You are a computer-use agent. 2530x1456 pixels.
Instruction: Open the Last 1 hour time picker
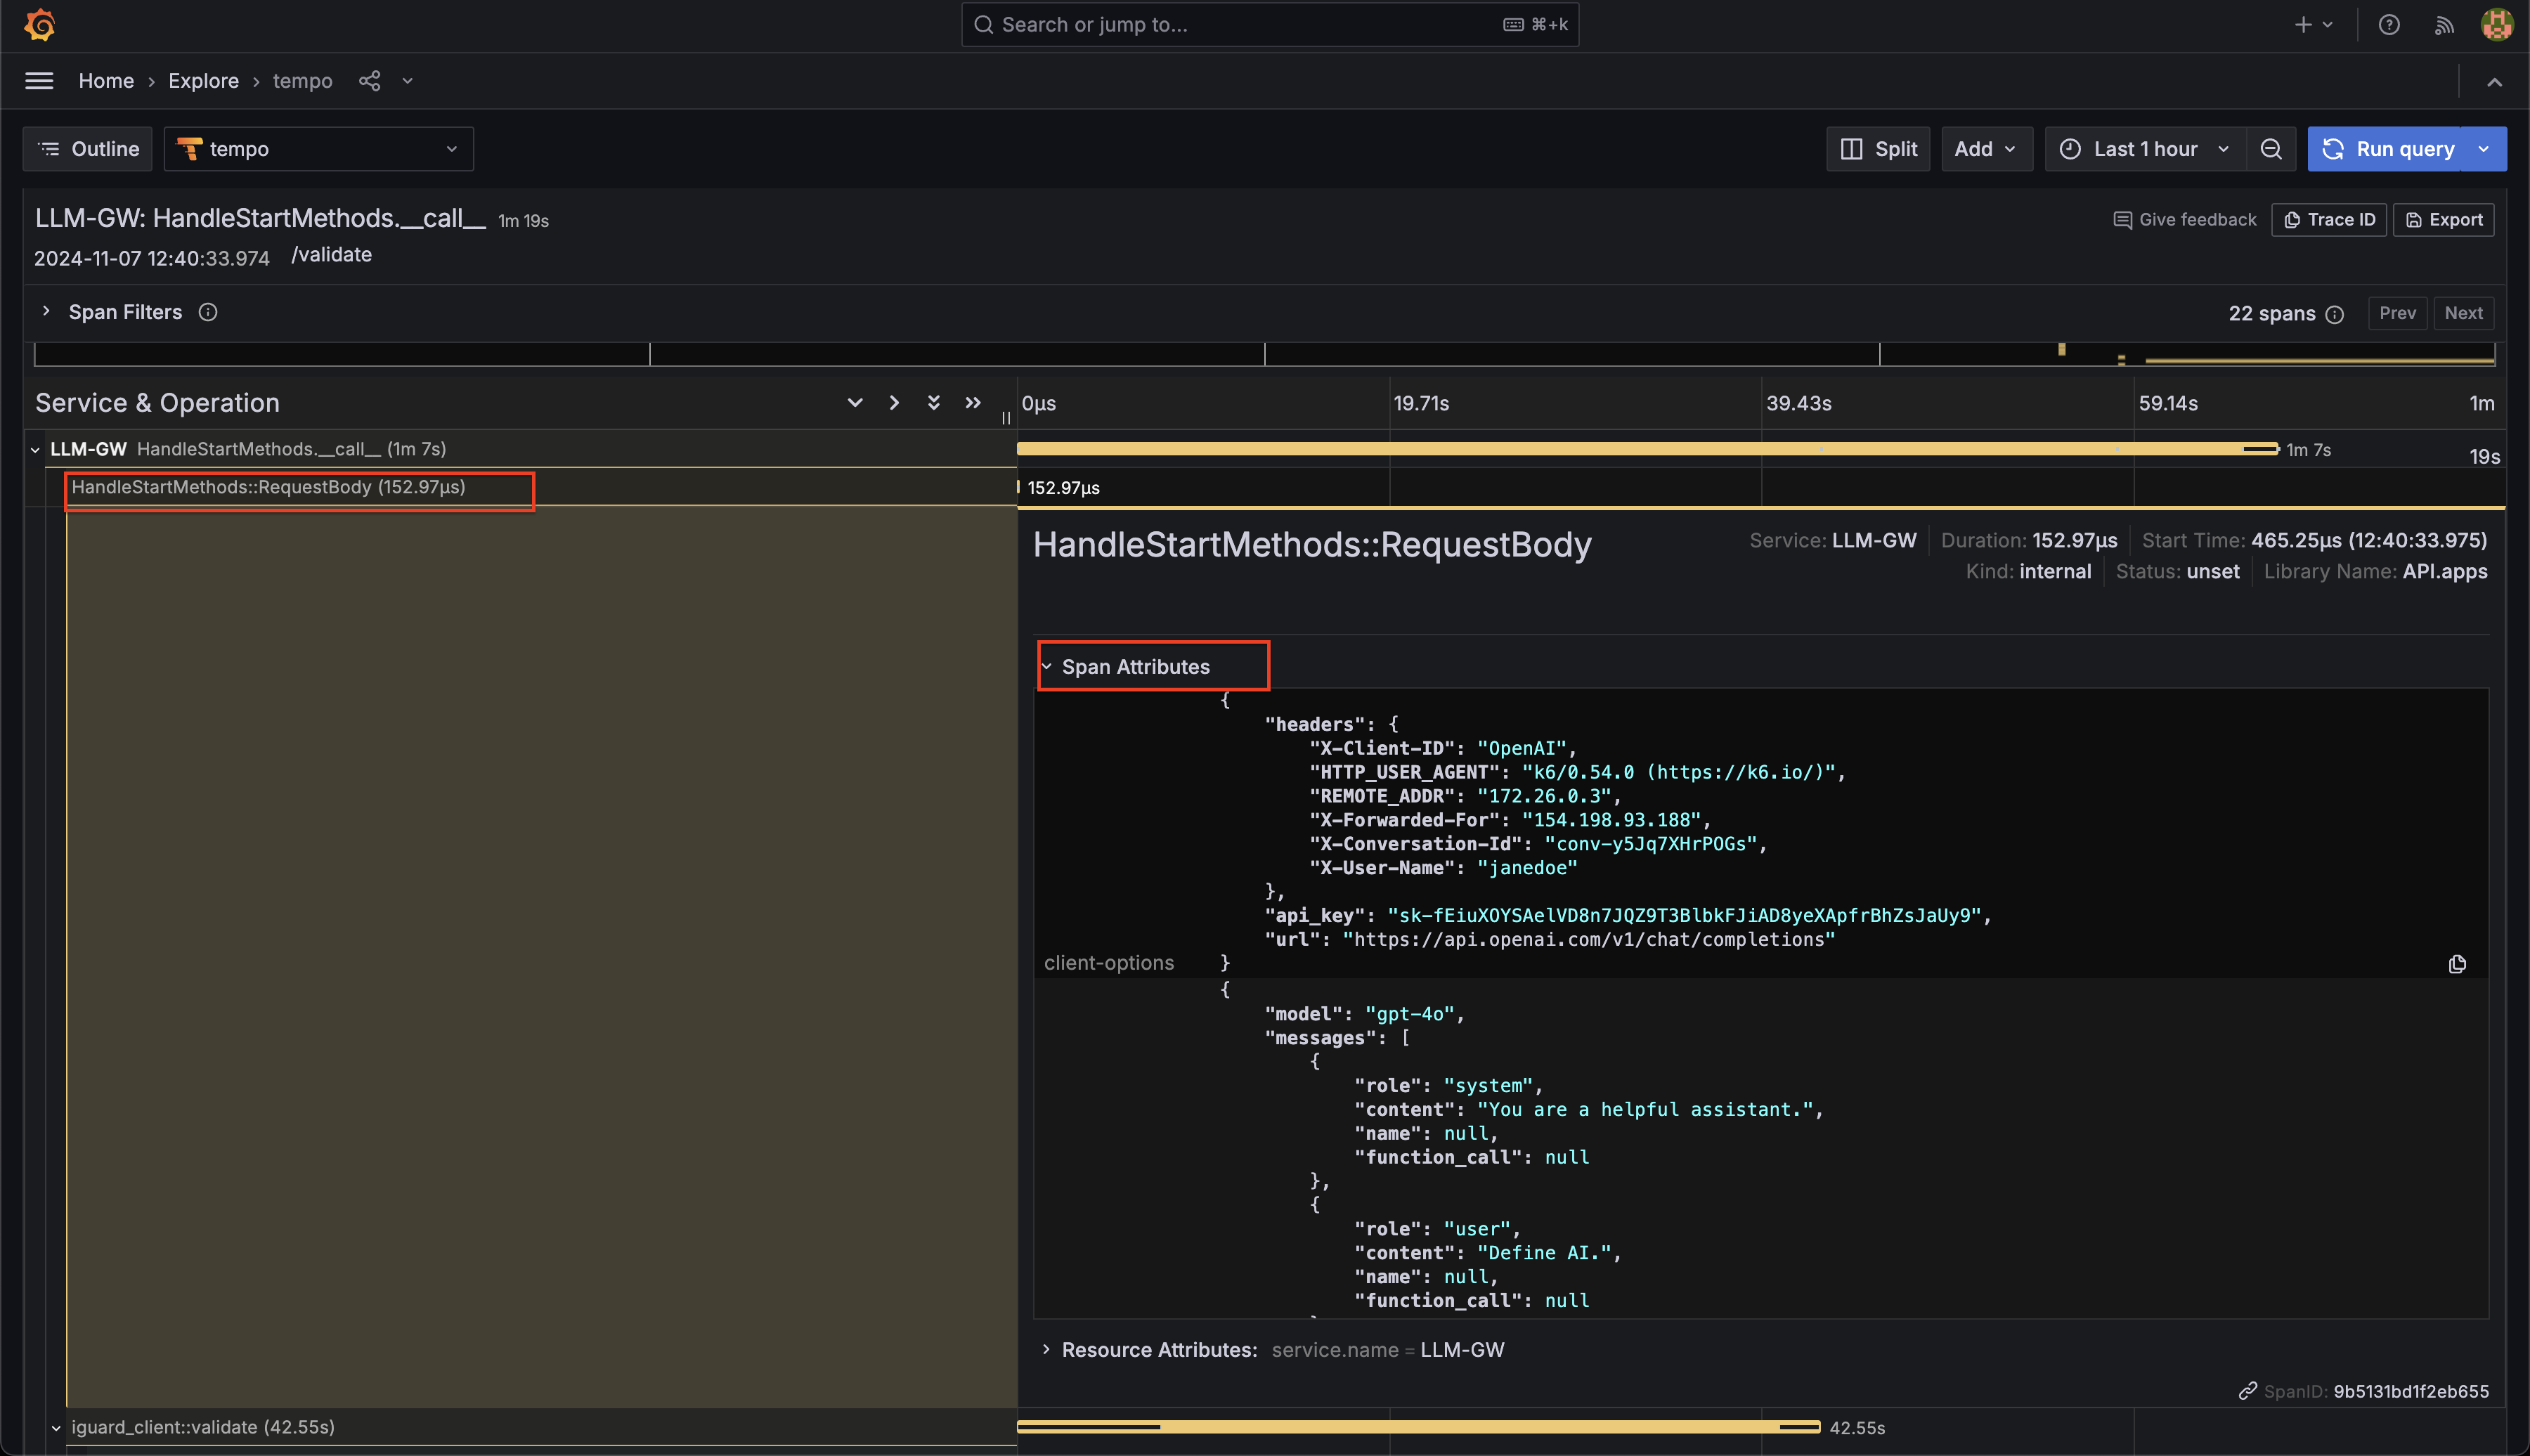(x=2144, y=149)
